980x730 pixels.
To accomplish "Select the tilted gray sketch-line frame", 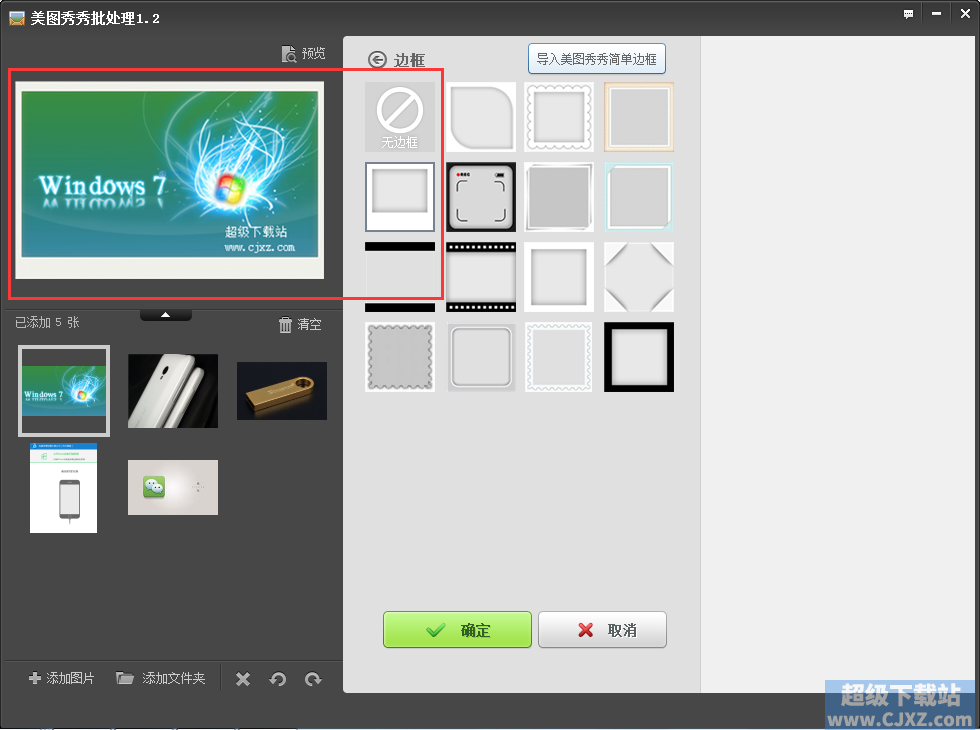I will click(559, 197).
